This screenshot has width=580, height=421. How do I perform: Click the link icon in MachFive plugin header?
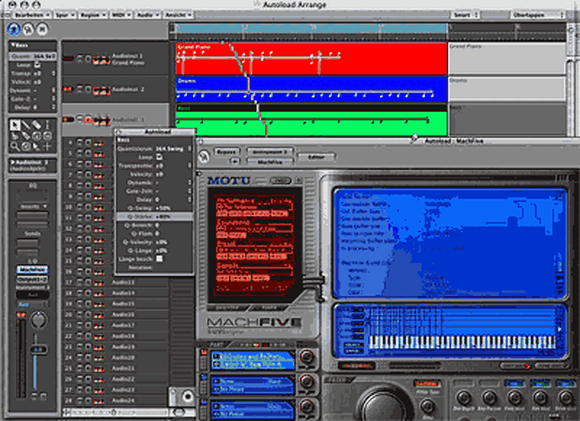(204, 157)
